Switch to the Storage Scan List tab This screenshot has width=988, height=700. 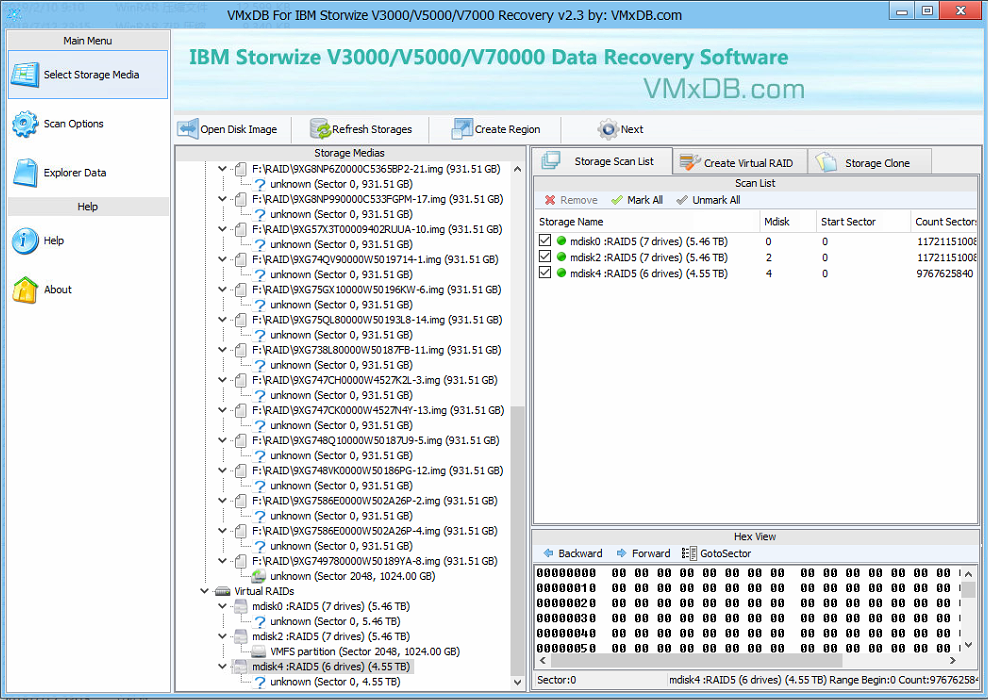[x=603, y=161]
